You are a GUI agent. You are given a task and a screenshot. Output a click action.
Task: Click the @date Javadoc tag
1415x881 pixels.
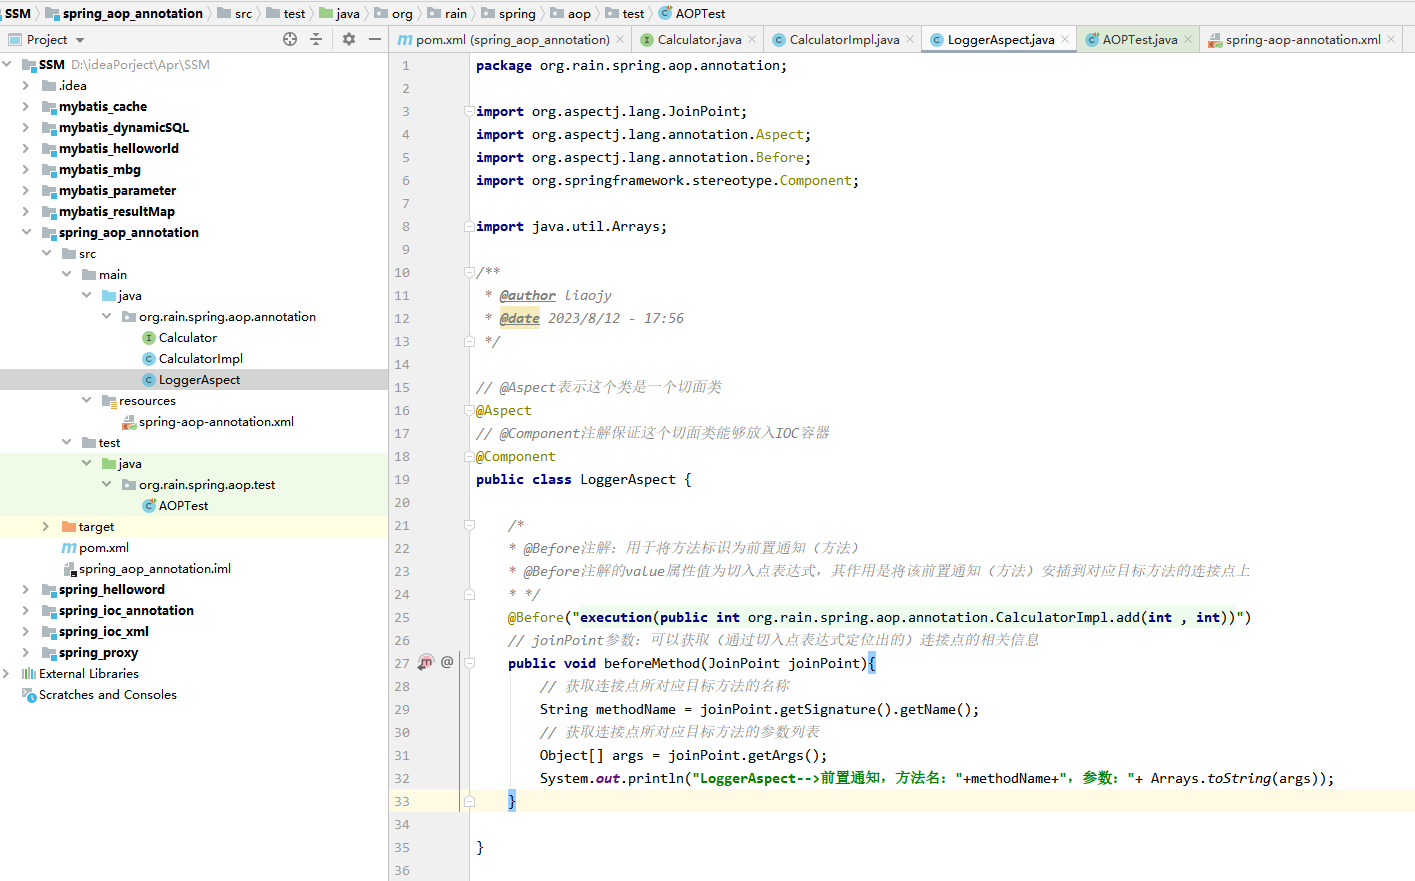pos(520,318)
